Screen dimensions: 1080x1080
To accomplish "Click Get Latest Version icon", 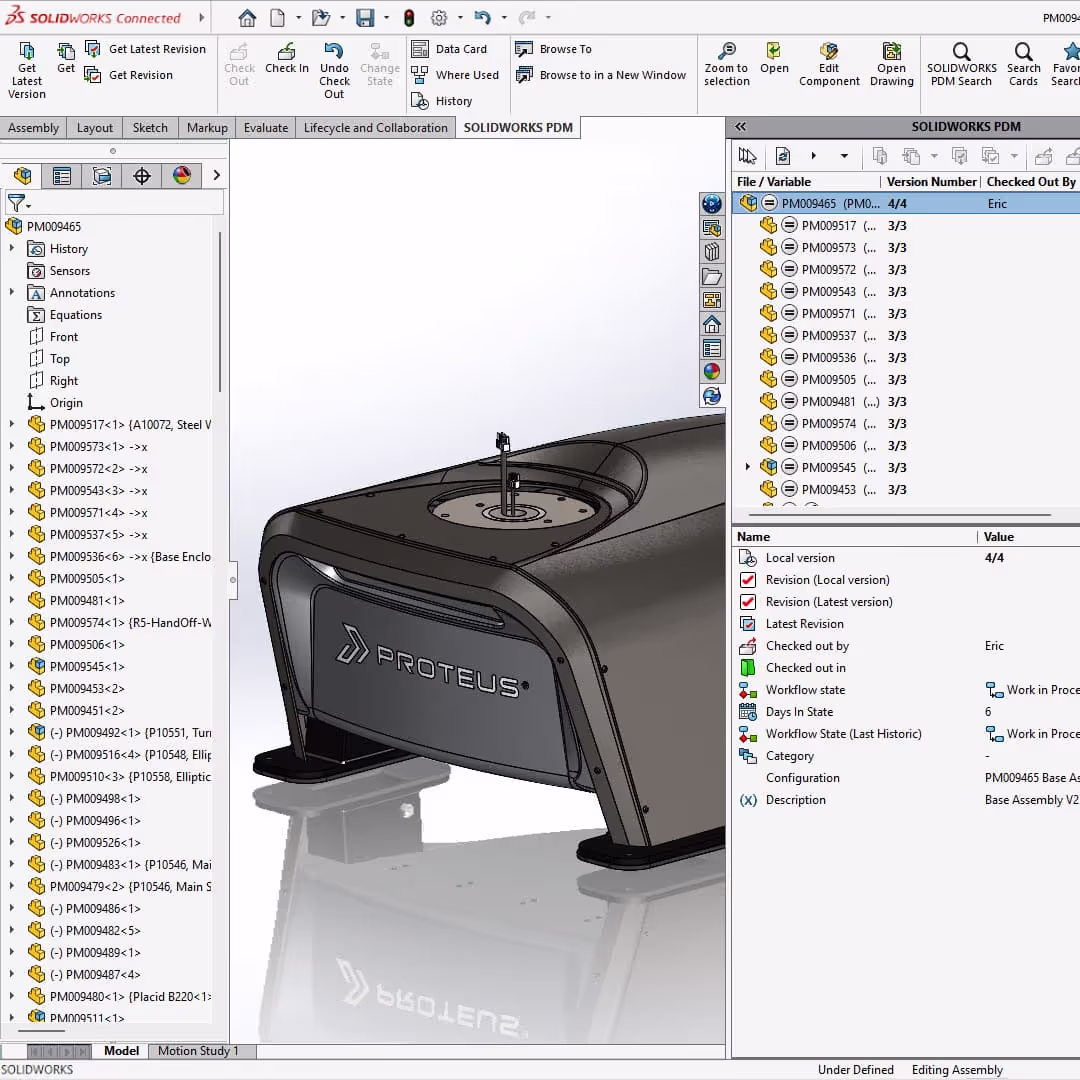I will pyautogui.click(x=27, y=70).
